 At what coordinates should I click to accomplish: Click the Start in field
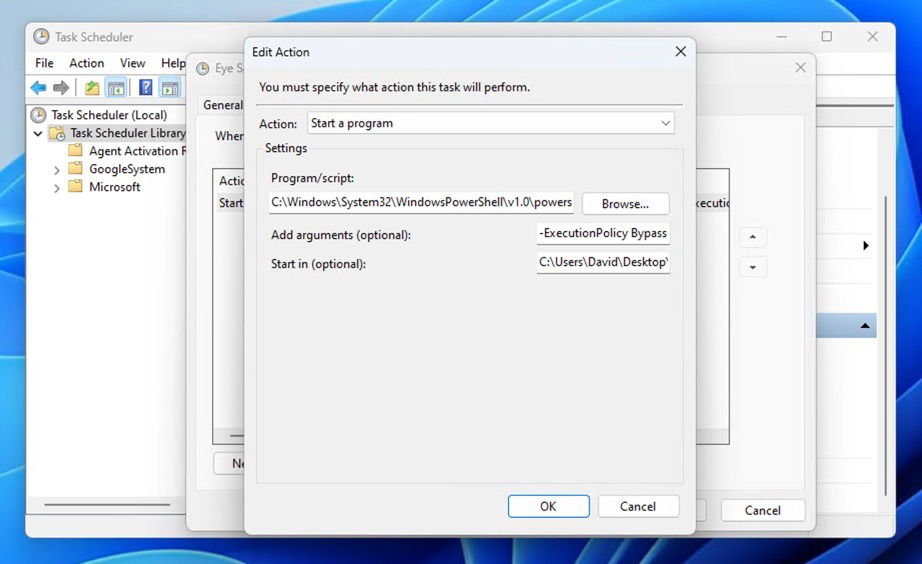[603, 262]
